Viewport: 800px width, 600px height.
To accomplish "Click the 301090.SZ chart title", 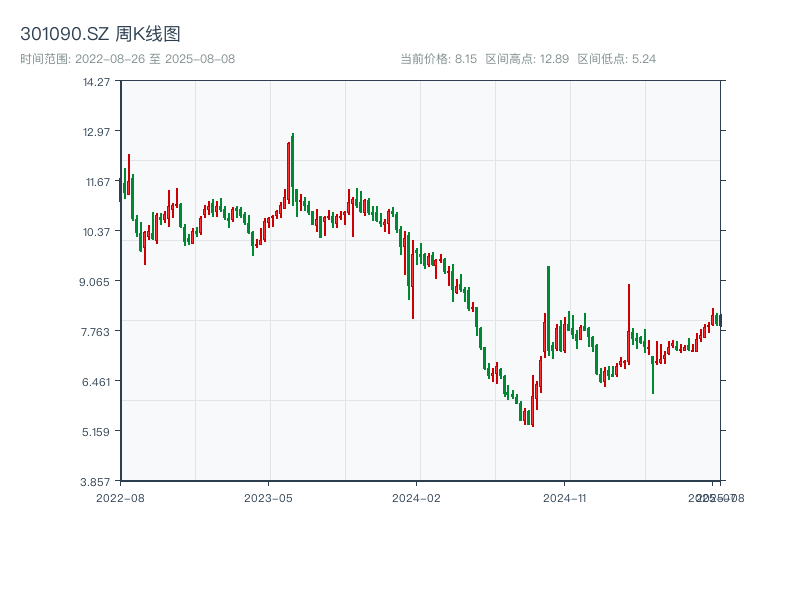I will coord(100,34).
